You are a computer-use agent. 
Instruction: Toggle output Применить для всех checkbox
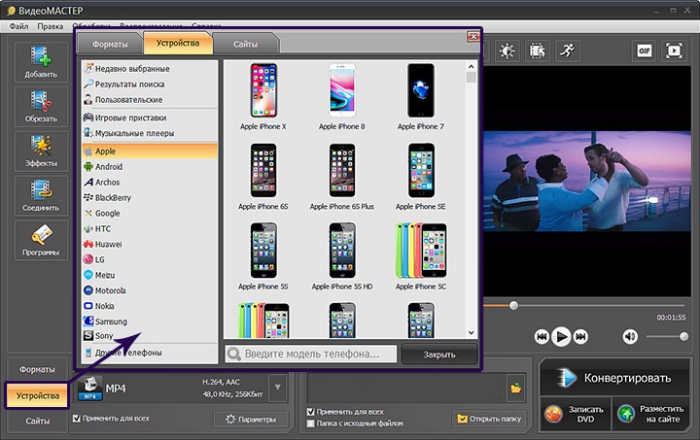pos(311,411)
